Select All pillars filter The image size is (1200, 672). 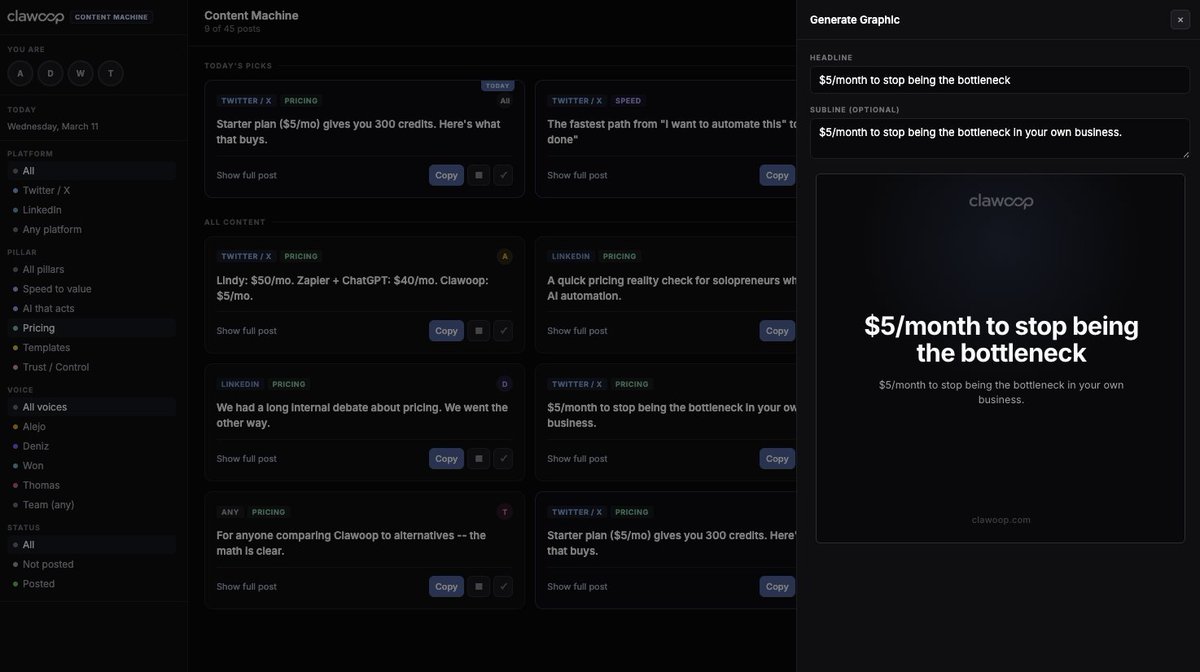92,269
